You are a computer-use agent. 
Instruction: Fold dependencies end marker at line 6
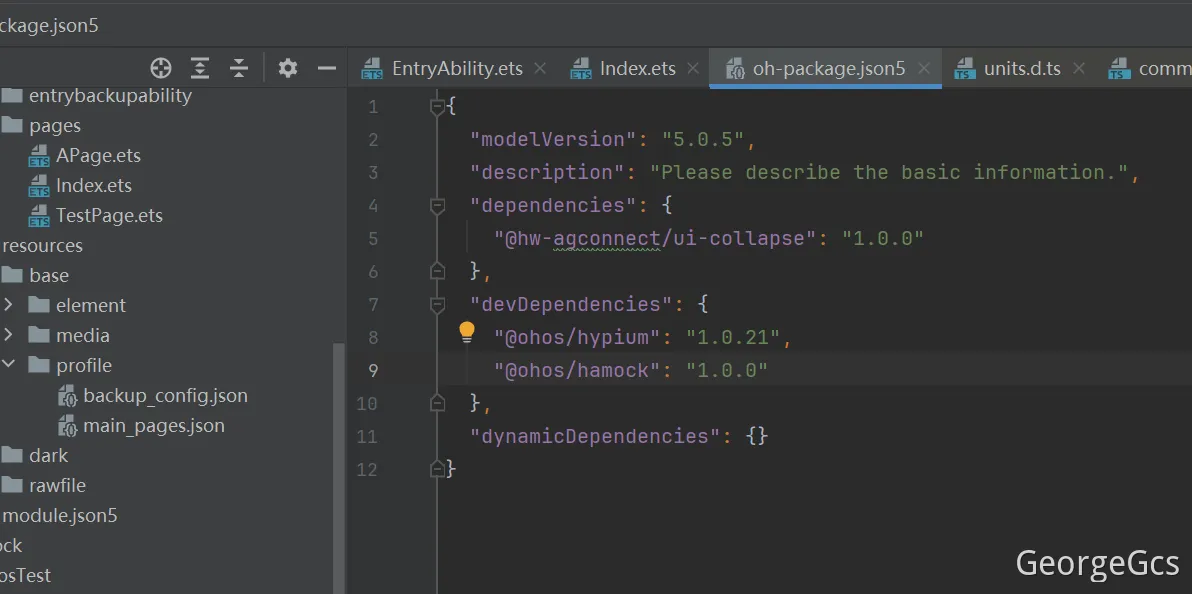[437, 271]
